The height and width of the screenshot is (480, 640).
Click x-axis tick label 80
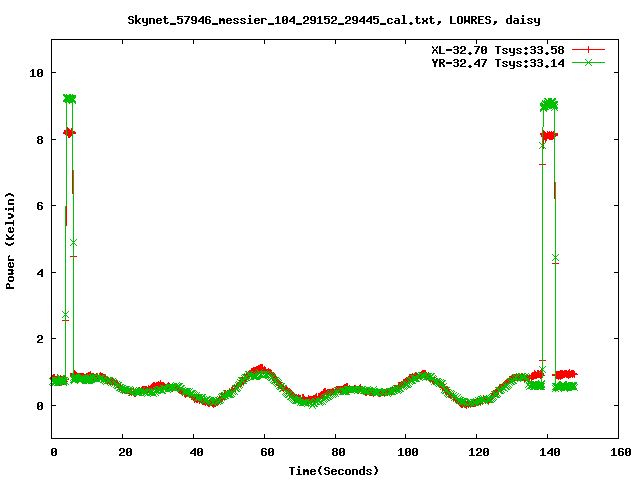click(x=338, y=452)
